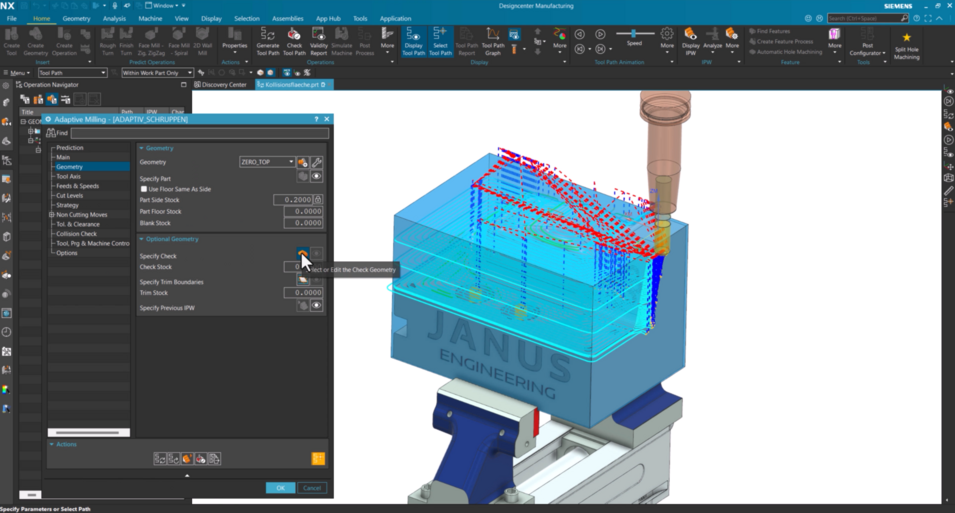This screenshot has height=513, width=955.
Task: Open Adaptive Milling dialog help question mark
Action: (315, 119)
